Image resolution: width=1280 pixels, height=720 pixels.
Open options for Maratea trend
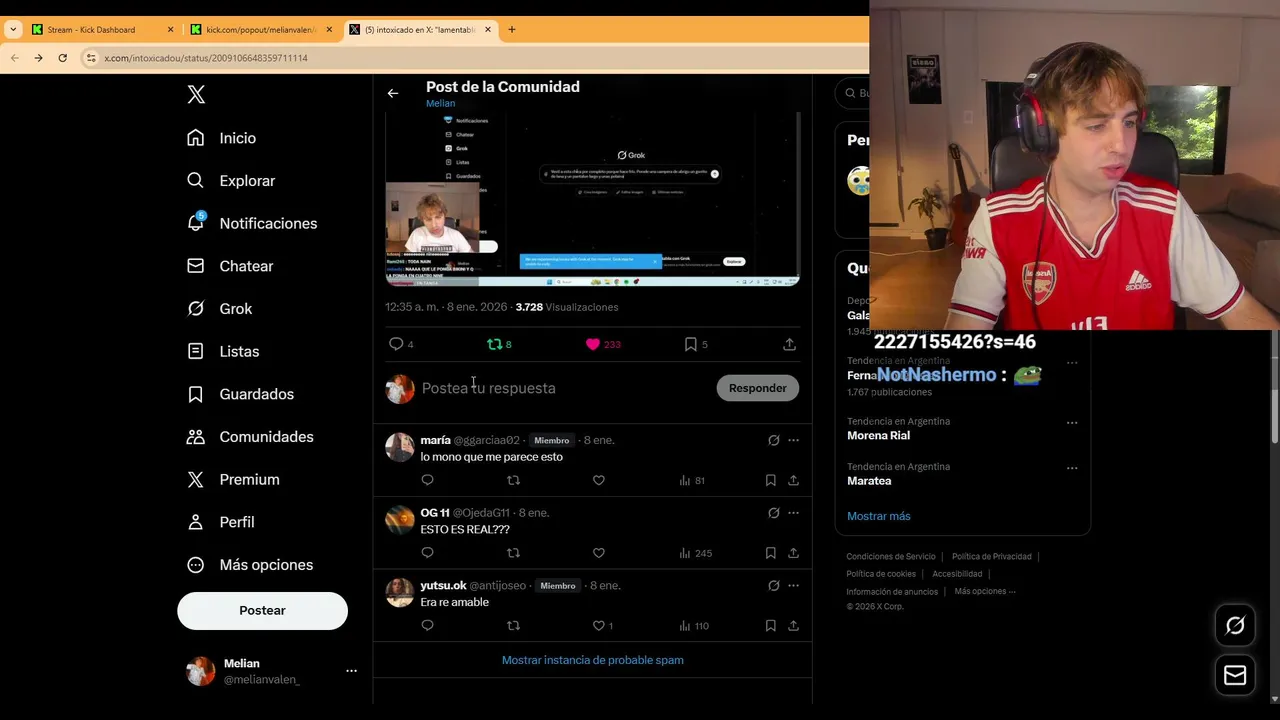point(1072,468)
